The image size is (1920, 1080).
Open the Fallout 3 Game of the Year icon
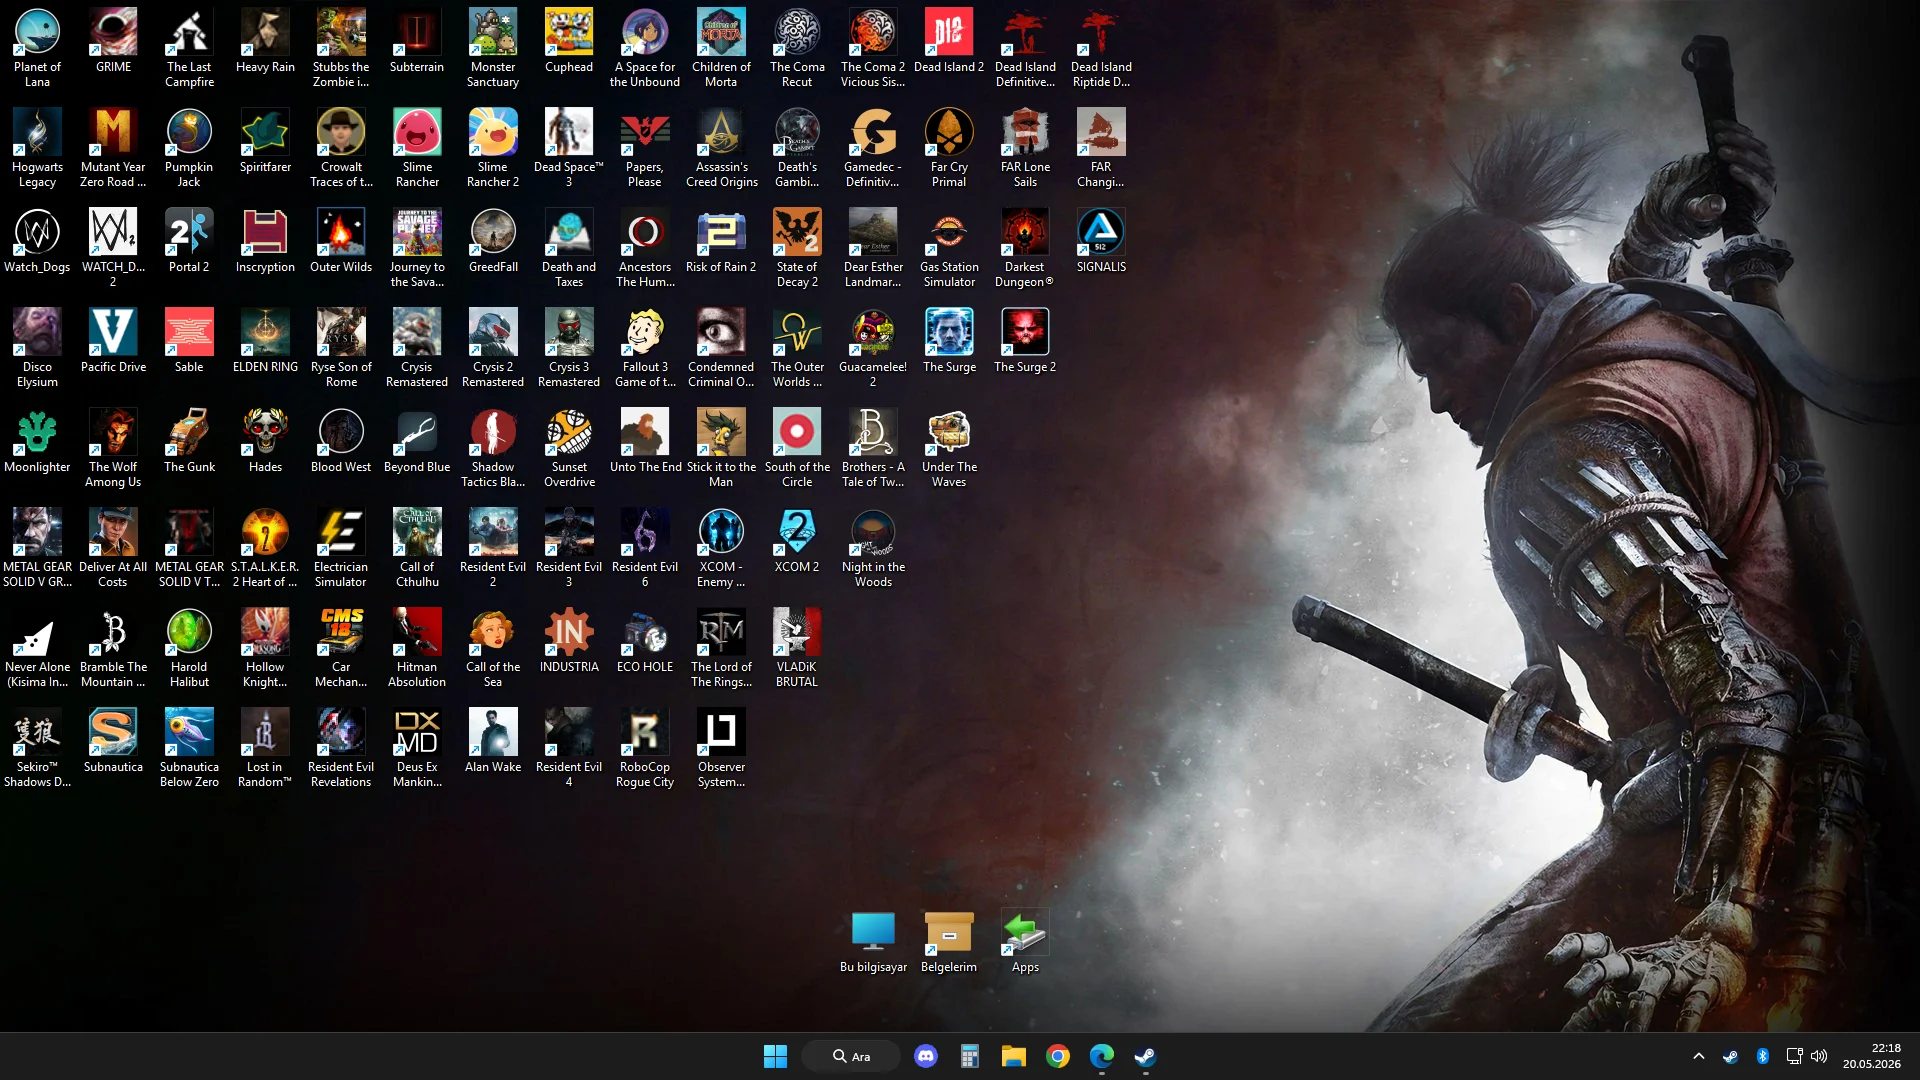(645, 348)
